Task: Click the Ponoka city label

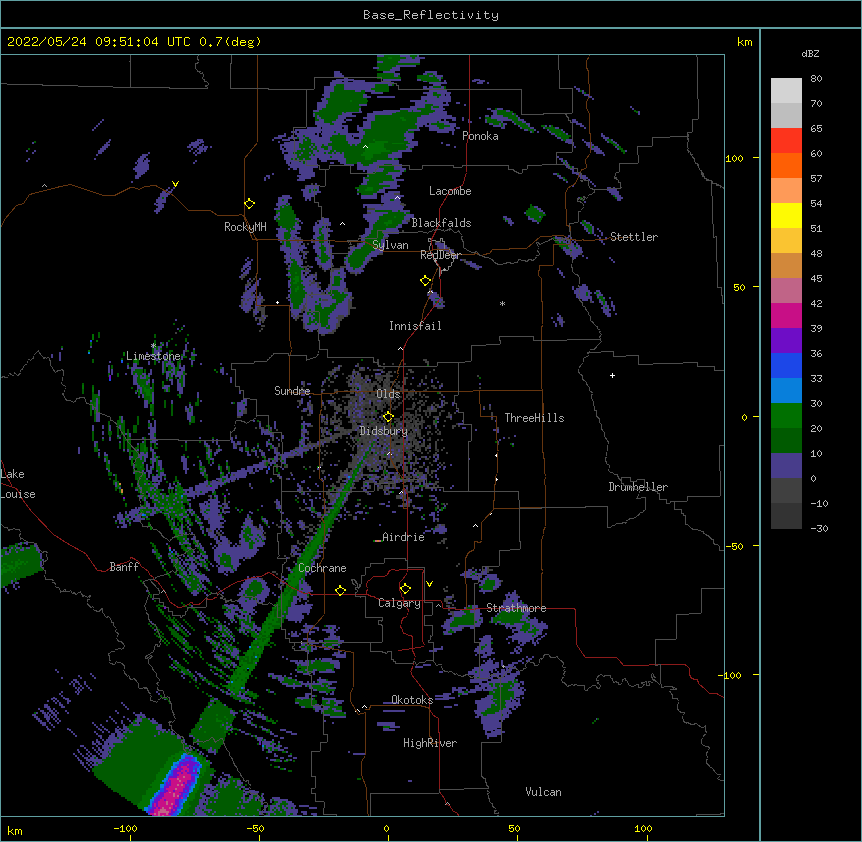Action: point(480,136)
